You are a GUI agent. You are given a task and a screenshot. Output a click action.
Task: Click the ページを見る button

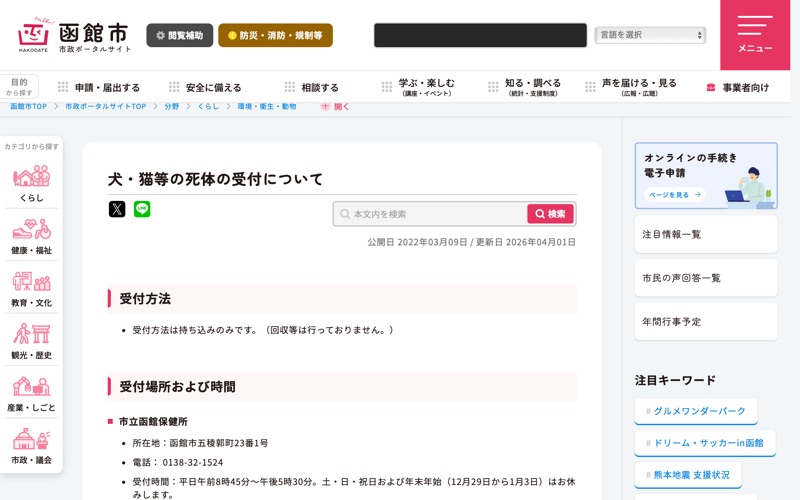[x=675, y=194]
